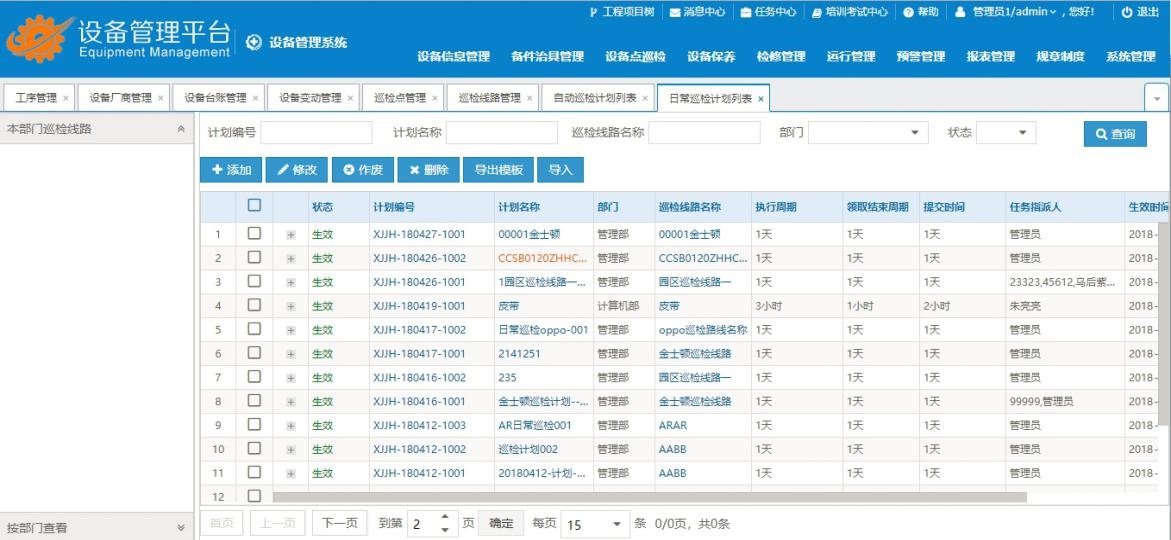Click the 培训考试中心 icon
This screenshot has height=540, width=1171.
click(x=817, y=12)
